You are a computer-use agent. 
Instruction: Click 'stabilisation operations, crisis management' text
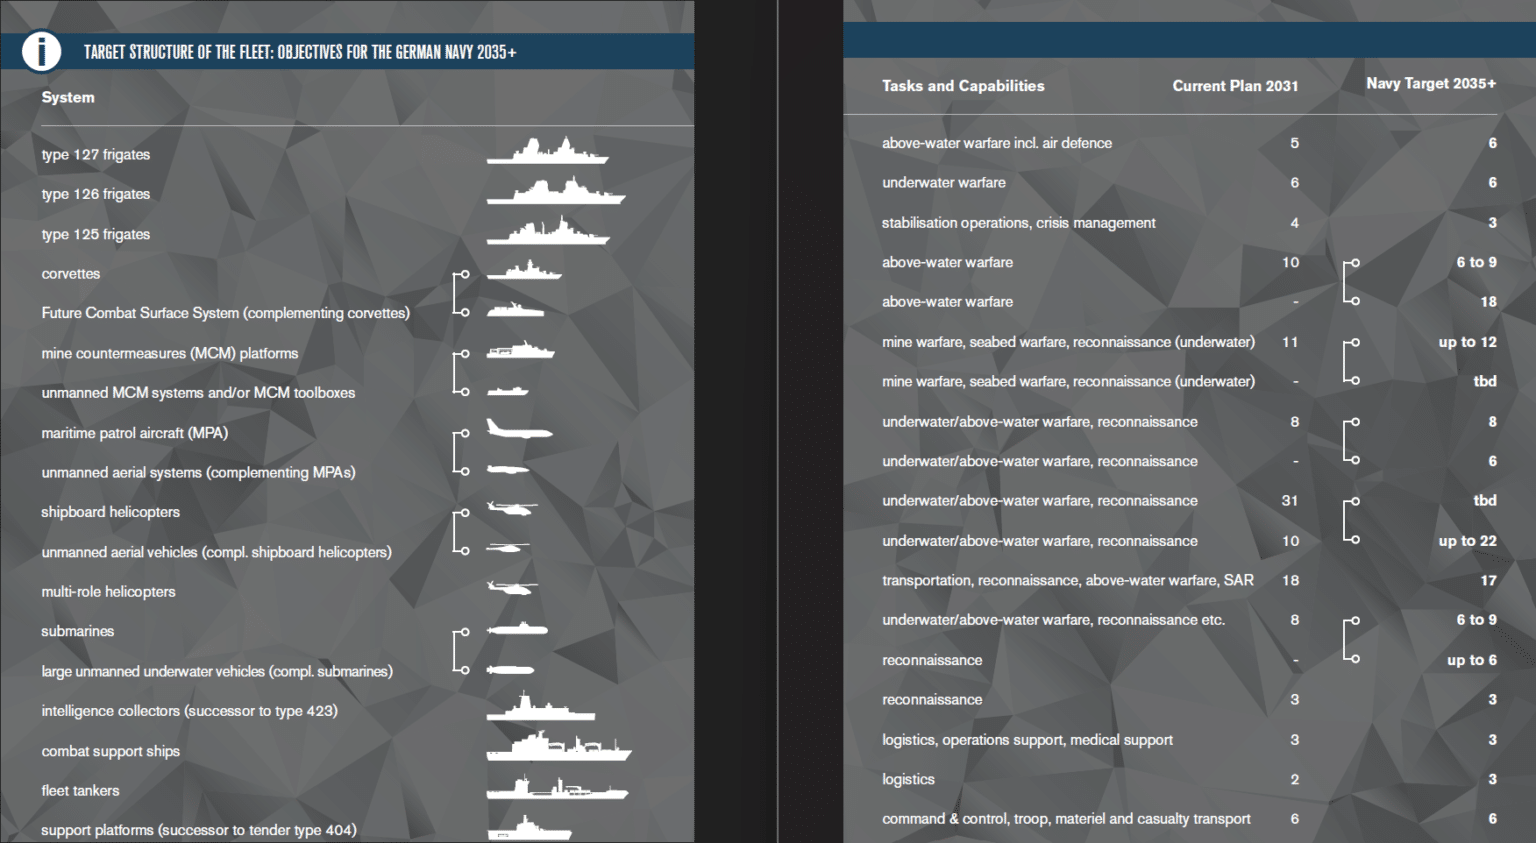[1018, 223]
